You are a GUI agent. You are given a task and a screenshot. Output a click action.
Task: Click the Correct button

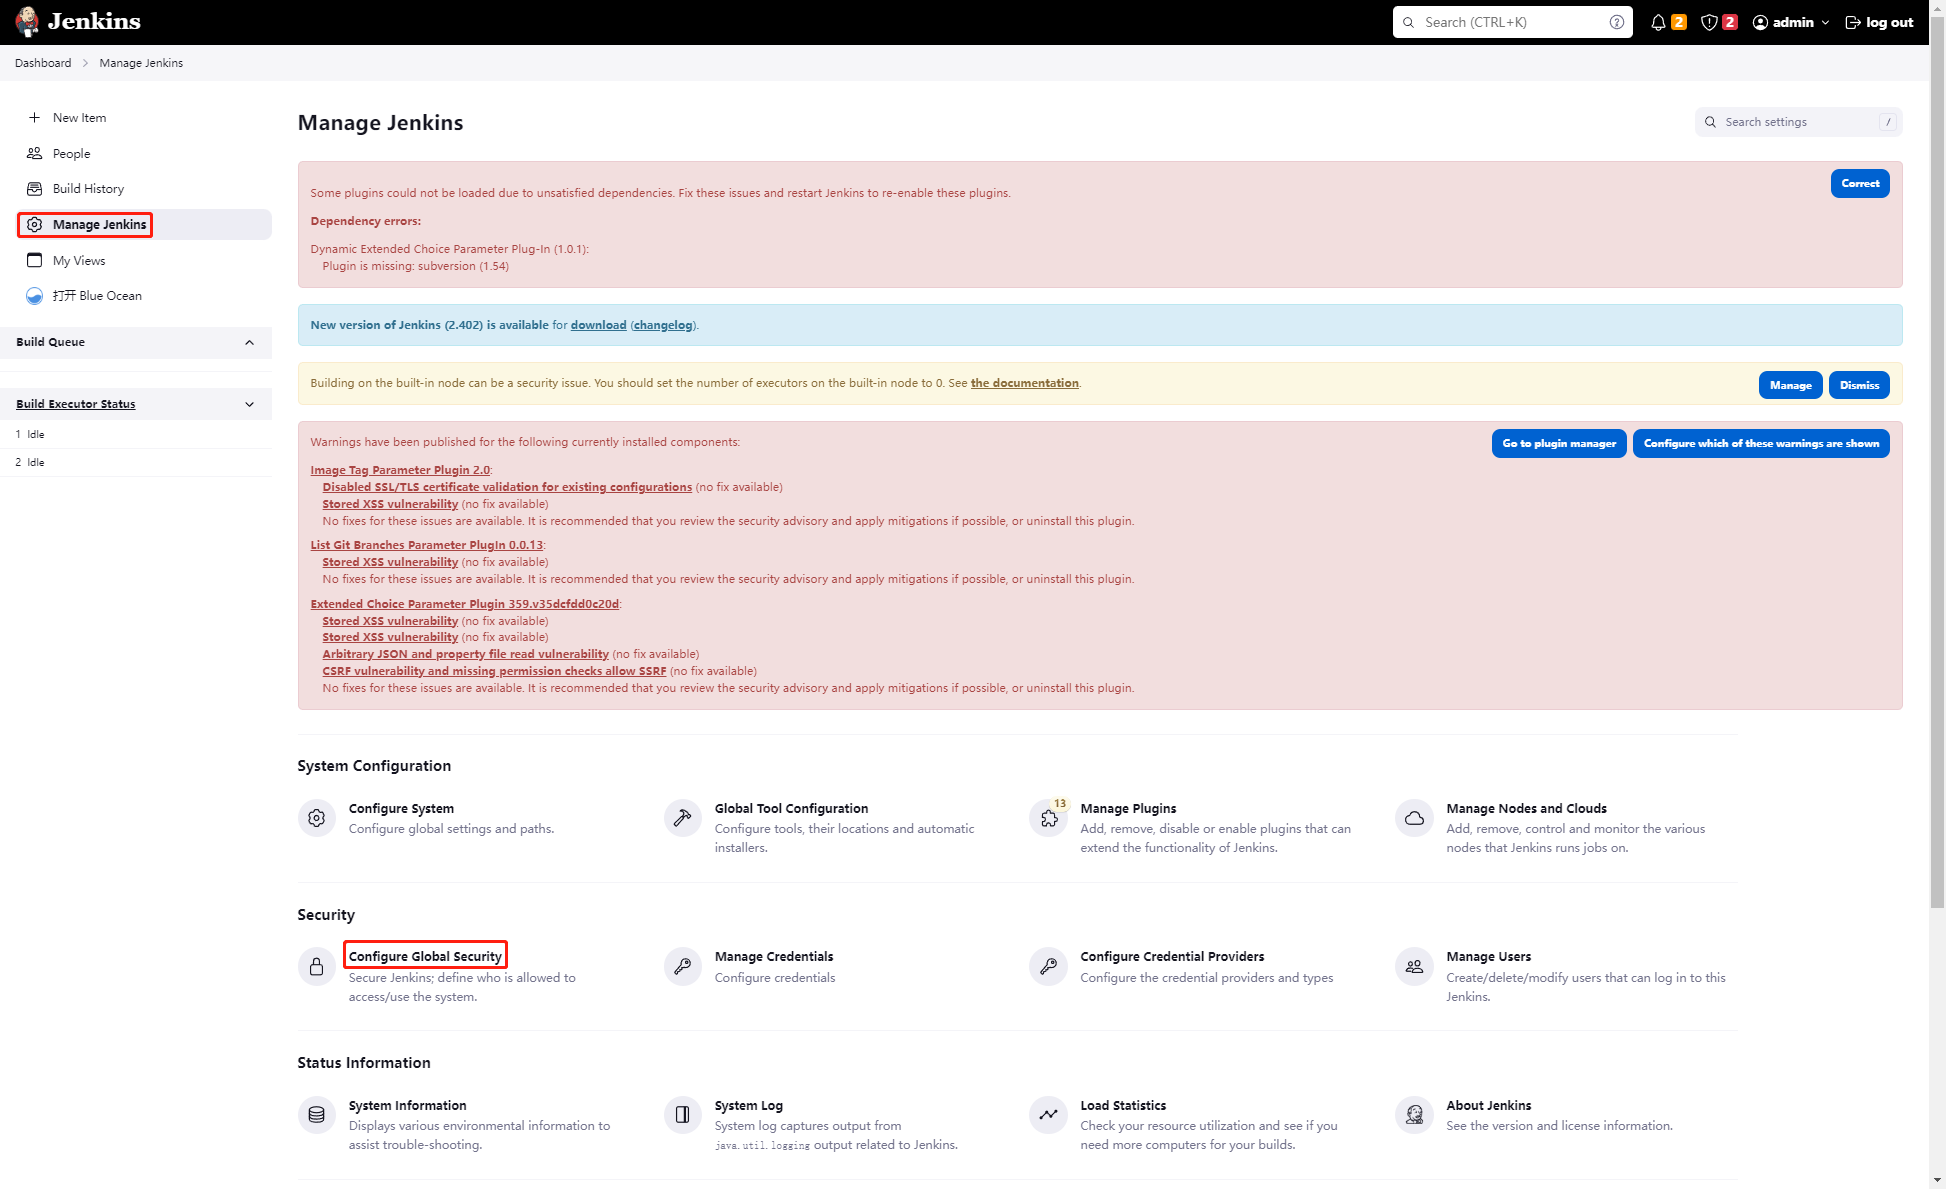click(1860, 183)
